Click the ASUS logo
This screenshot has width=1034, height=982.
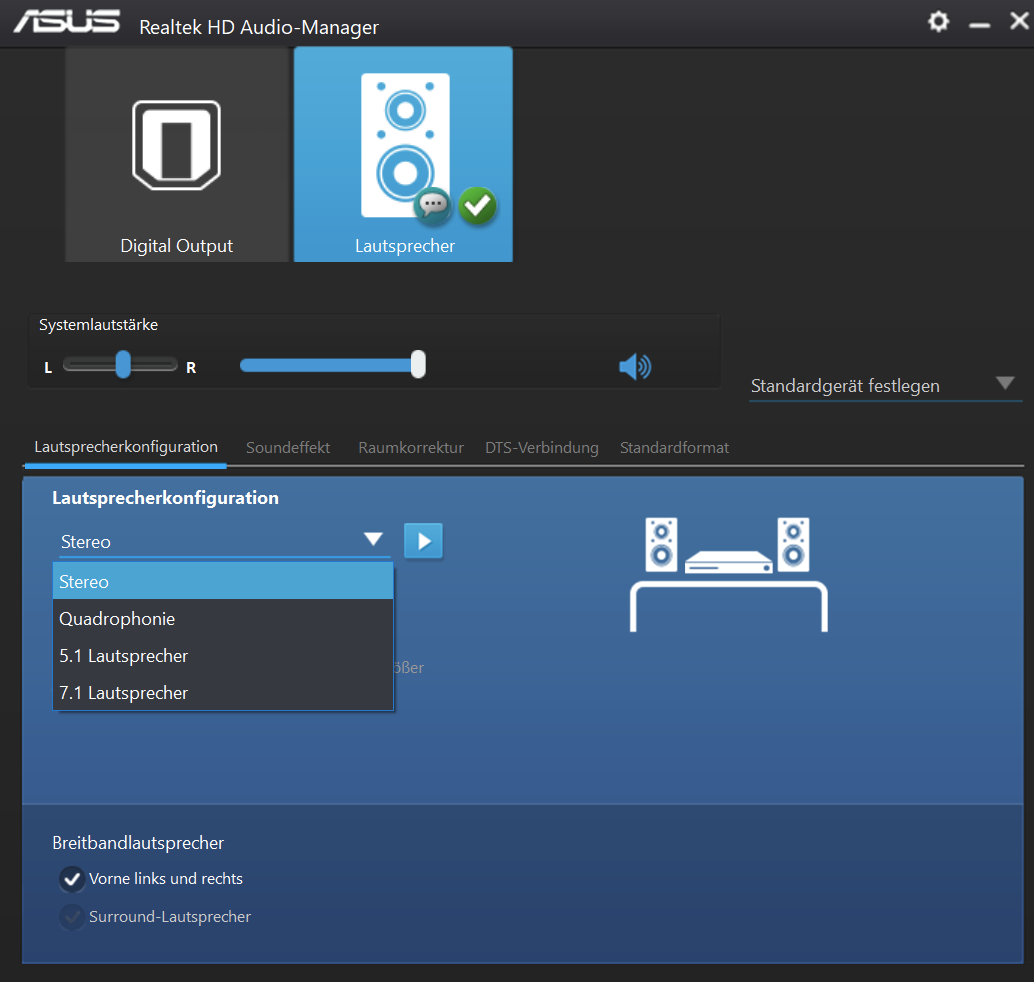[67, 22]
